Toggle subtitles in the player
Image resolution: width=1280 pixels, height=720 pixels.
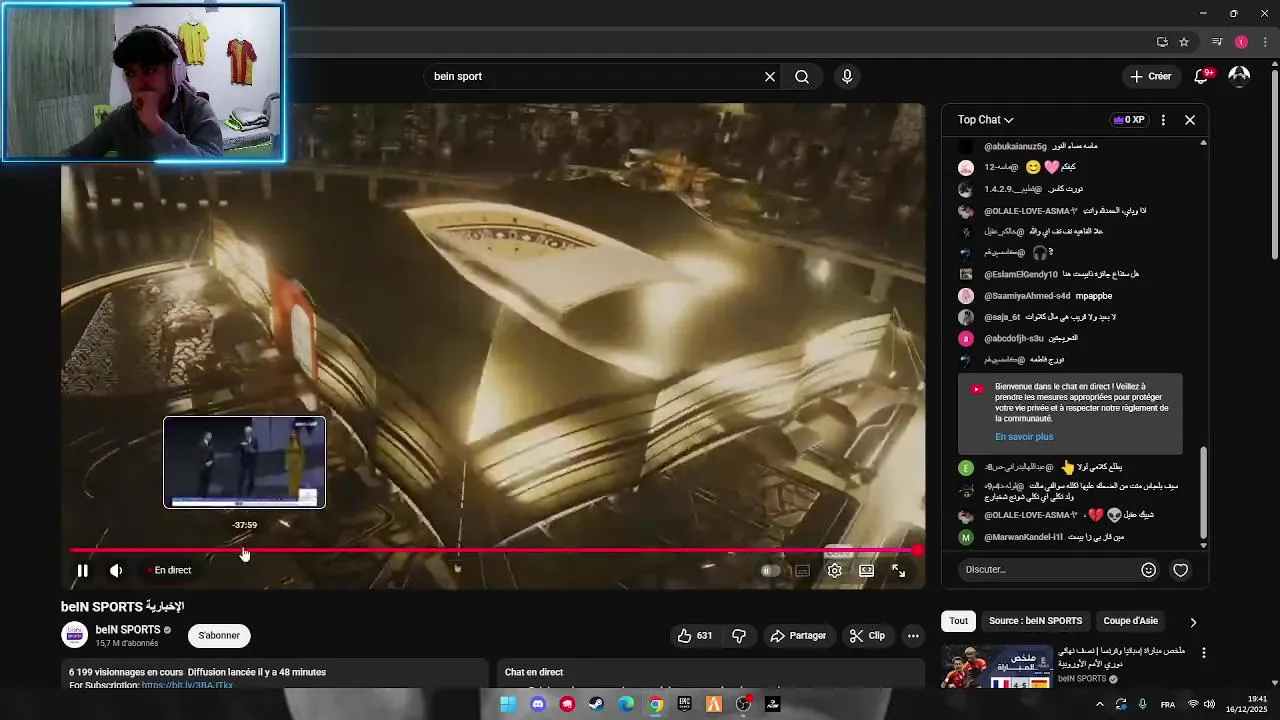[x=802, y=570]
